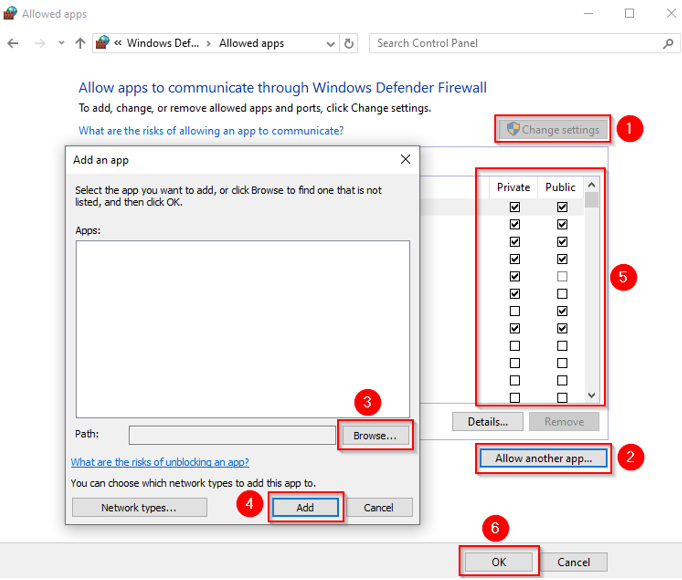Click the search magnifier icon
The width and height of the screenshot is (682, 580).
[668, 44]
